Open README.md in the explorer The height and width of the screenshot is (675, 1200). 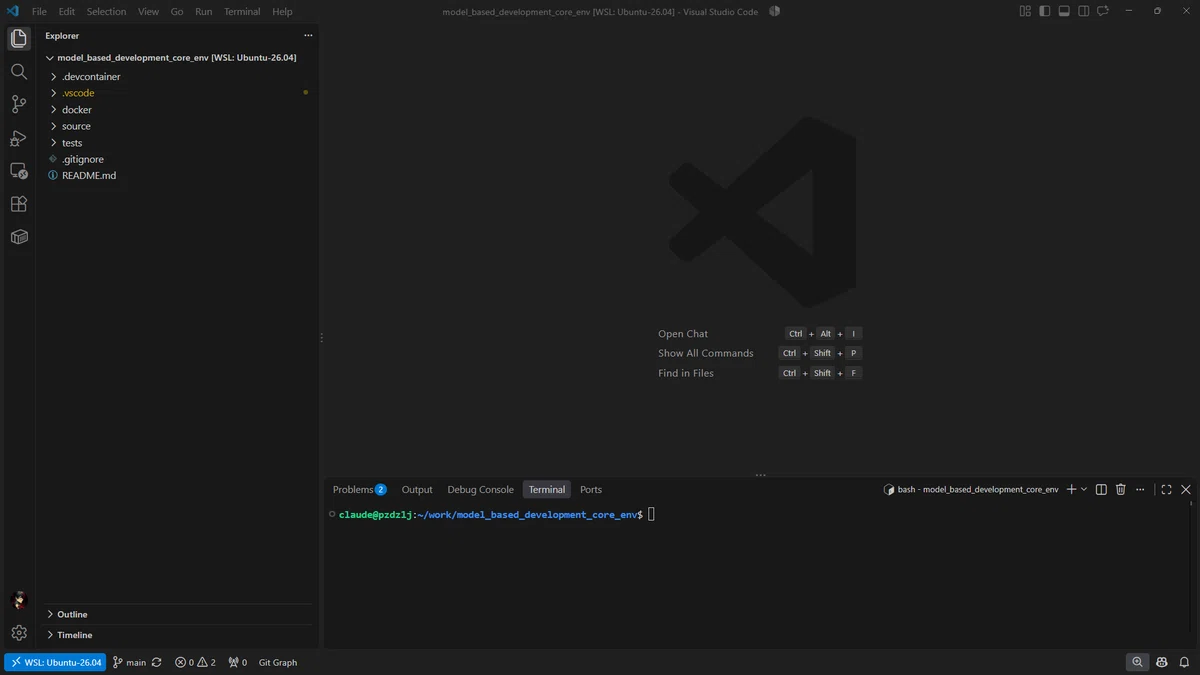point(89,176)
